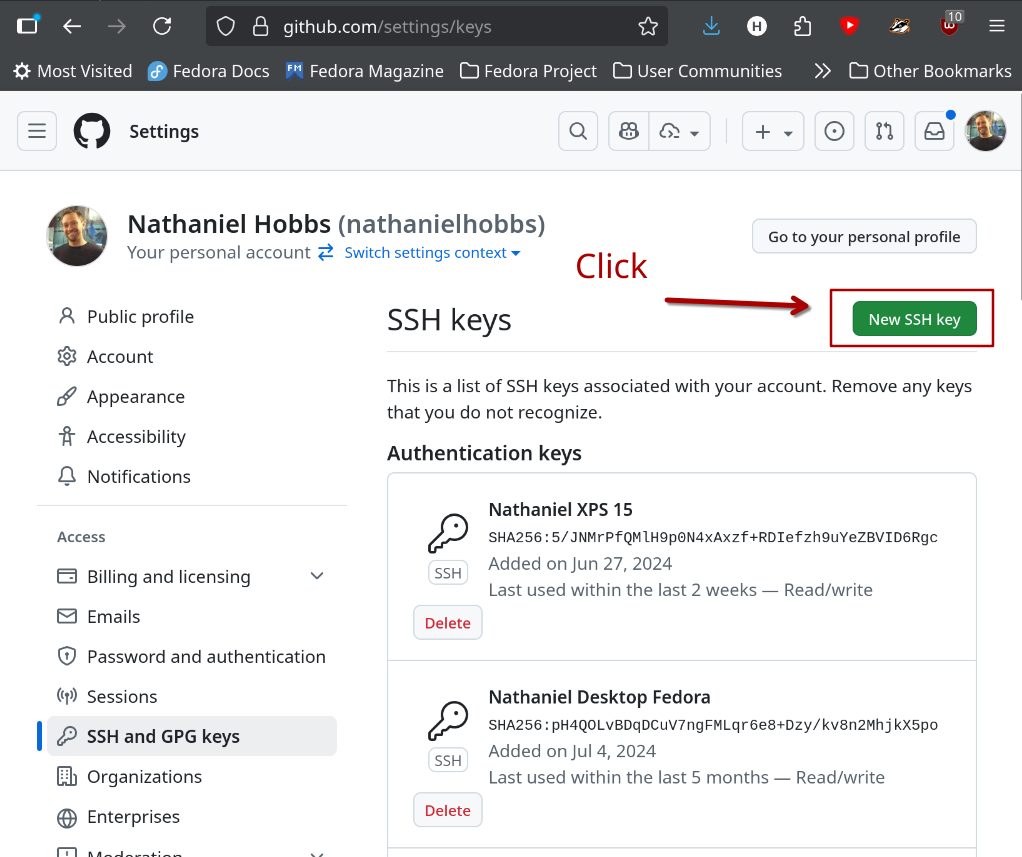
Task: Open your GitHub notifications inbox
Action: [x=934, y=131]
